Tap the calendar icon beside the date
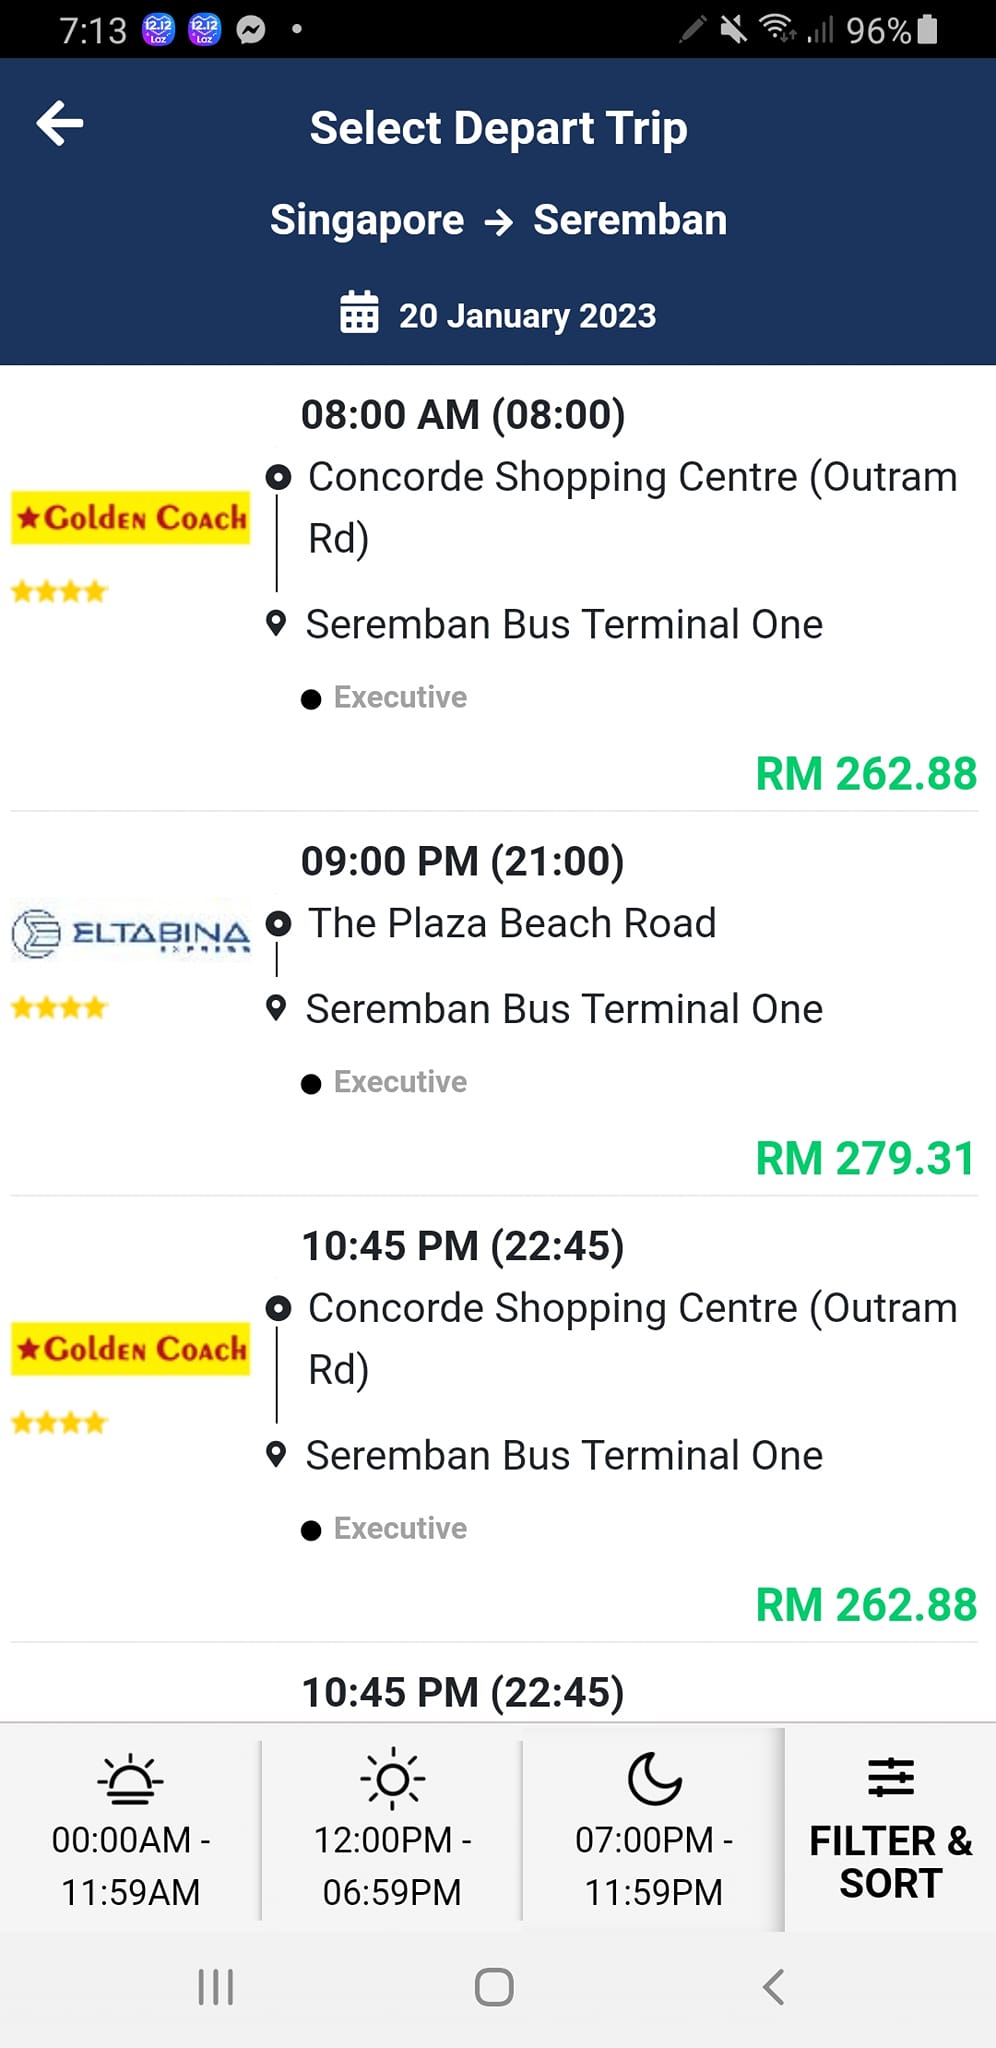Image resolution: width=996 pixels, height=2048 pixels. point(359,312)
